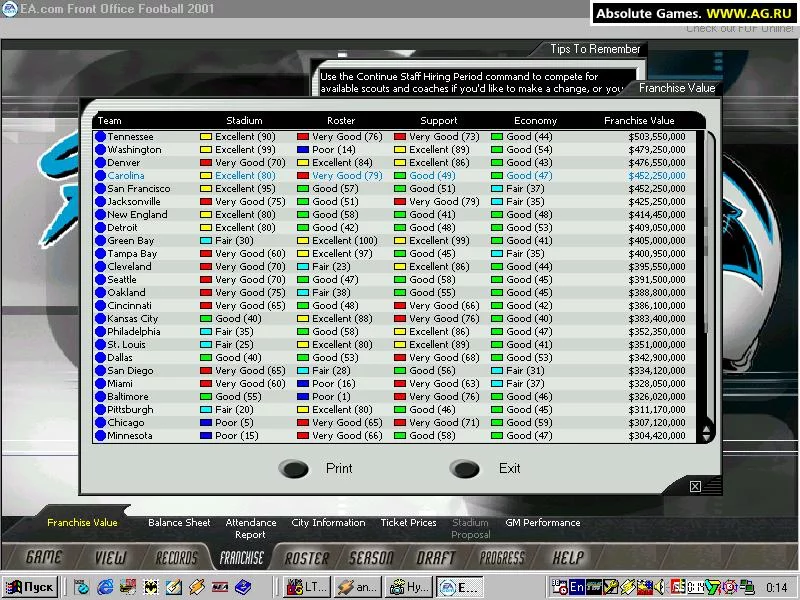Image resolution: width=800 pixels, height=600 pixels.
Task: Click San Francisco team name
Action: pos(139,189)
